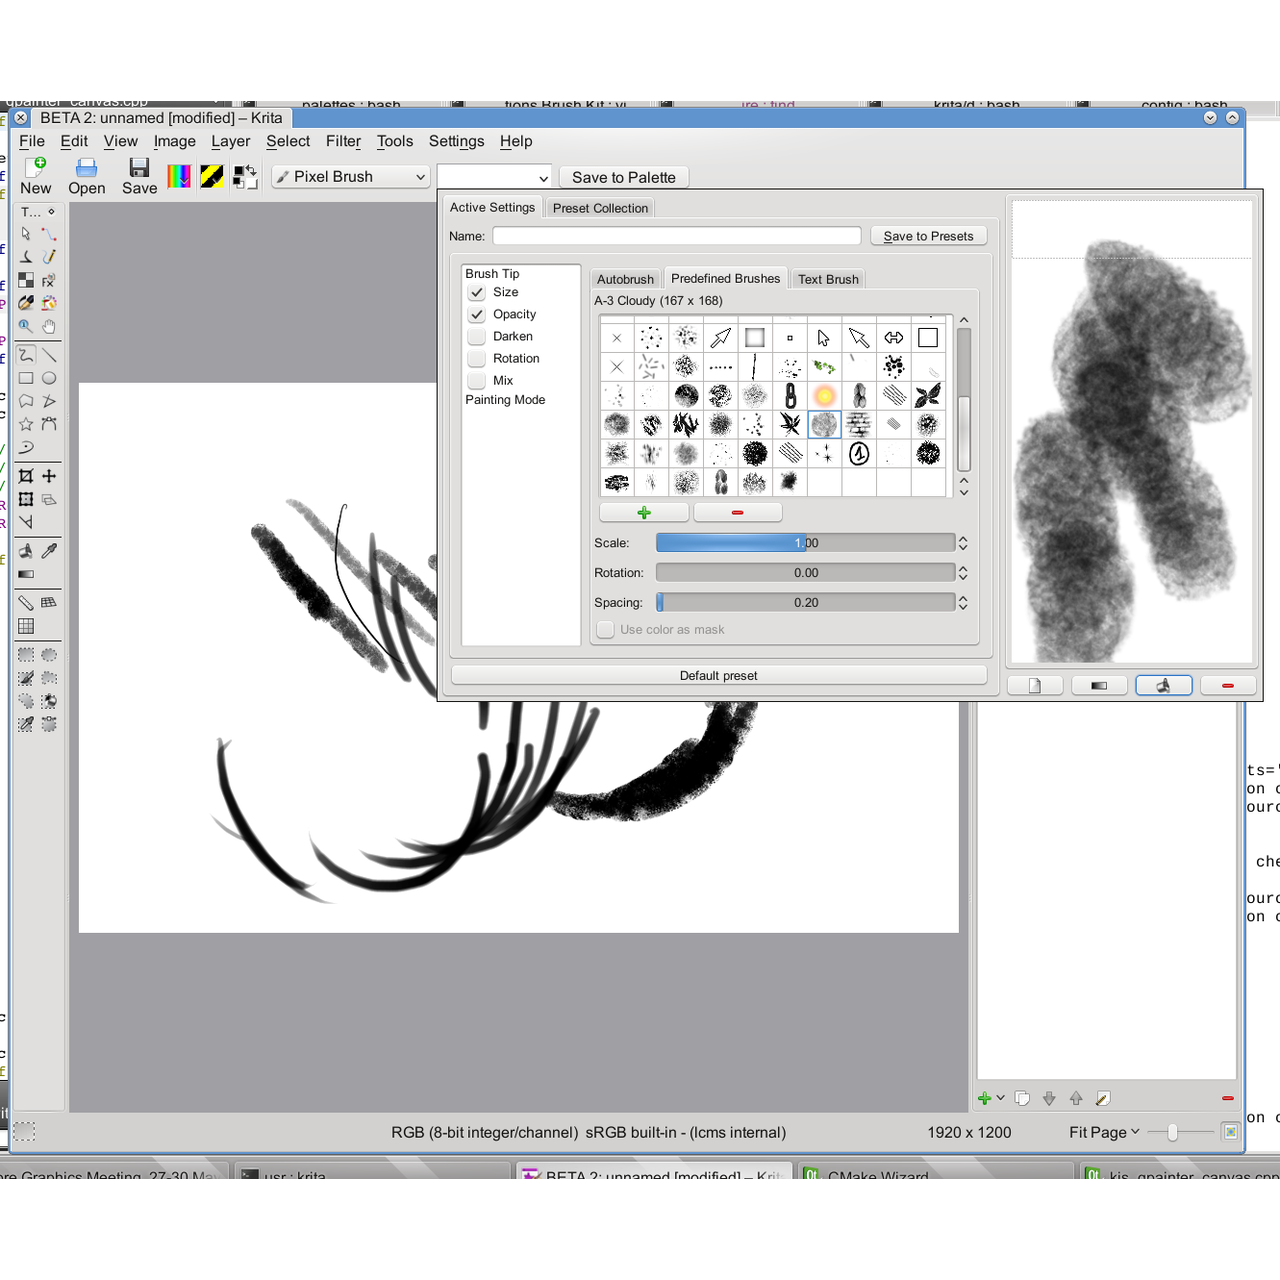Click the New document toolbar icon
1280x1280 pixels.
coord(36,169)
